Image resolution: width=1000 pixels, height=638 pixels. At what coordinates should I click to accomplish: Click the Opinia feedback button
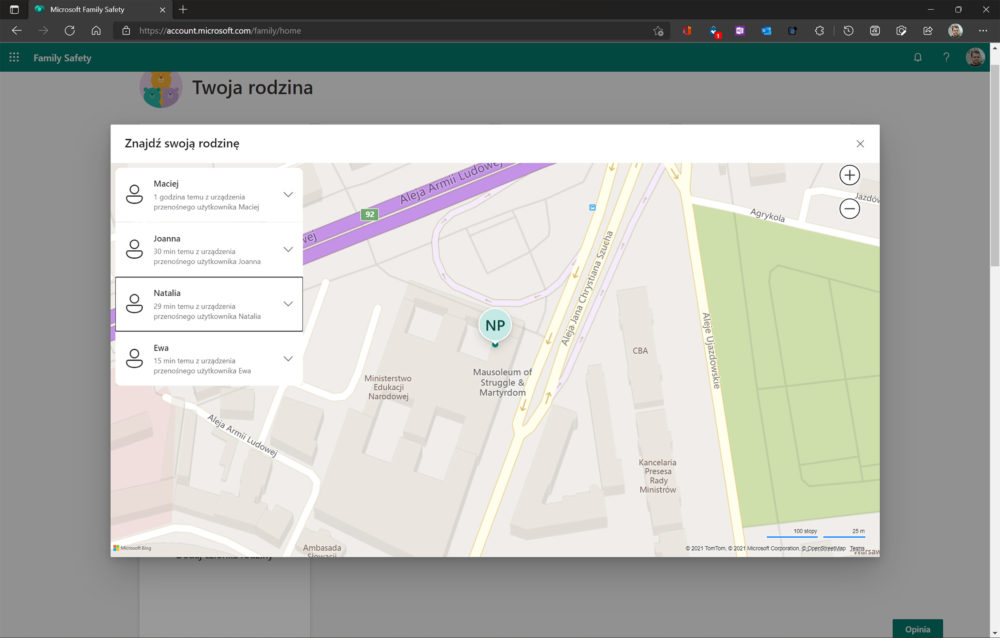click(x=917, y=629)
